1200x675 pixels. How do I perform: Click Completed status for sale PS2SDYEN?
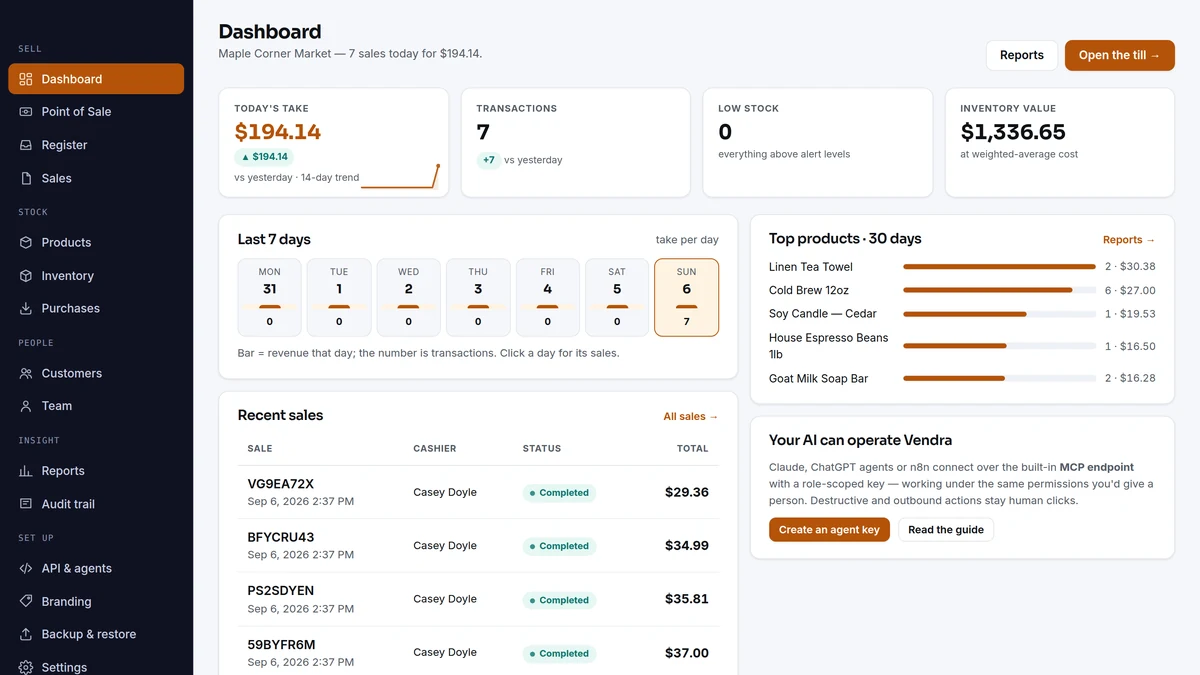pos(560,600)
